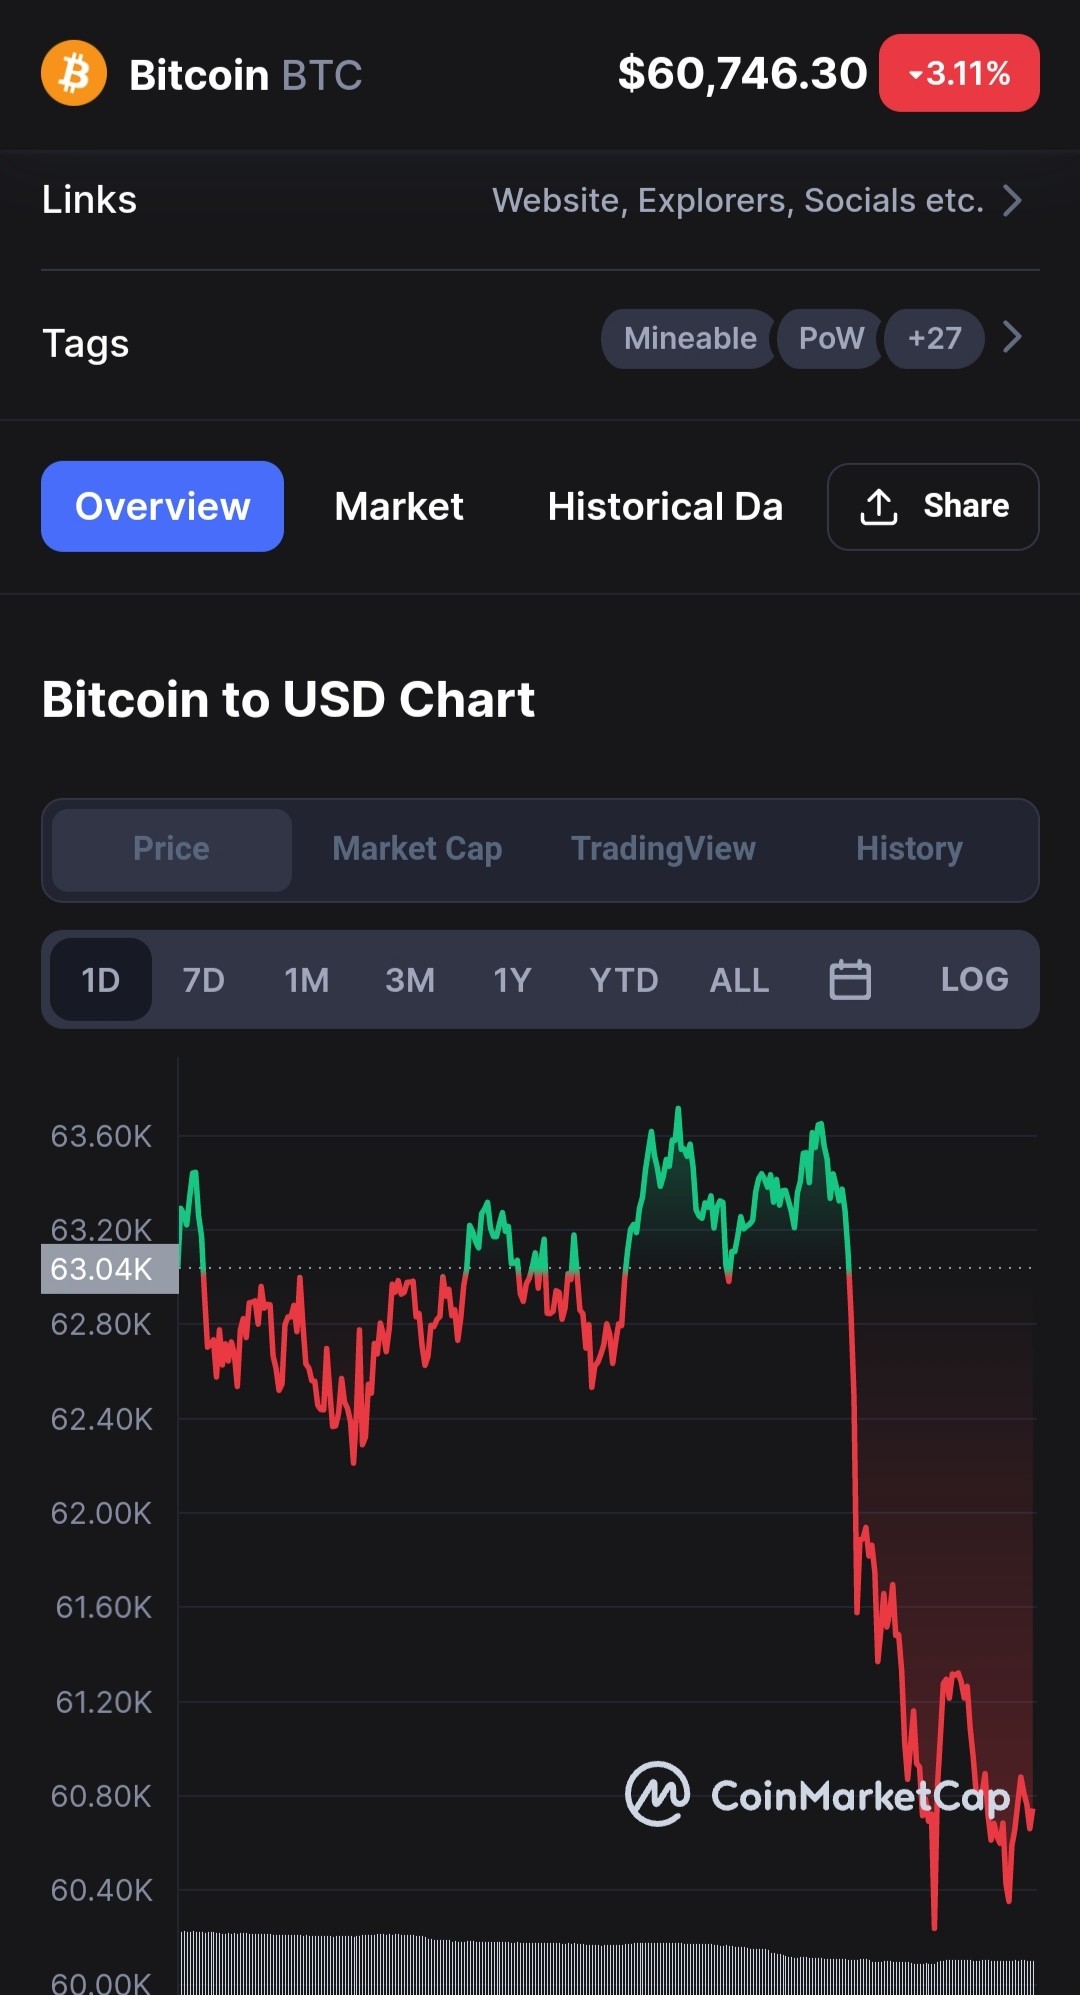Tap the share upload arrow icon
Image resolution: width=1080 pixels, height=1995 pixels.
pyautogui.click(x=878, y=507)
